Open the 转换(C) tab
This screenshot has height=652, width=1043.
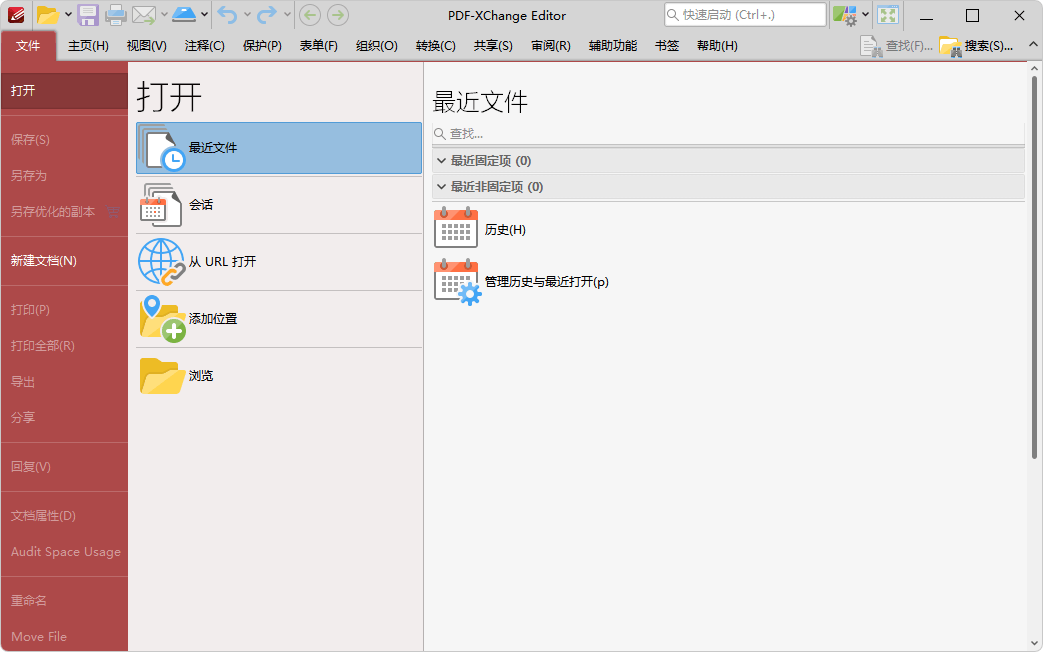point(436,46)
